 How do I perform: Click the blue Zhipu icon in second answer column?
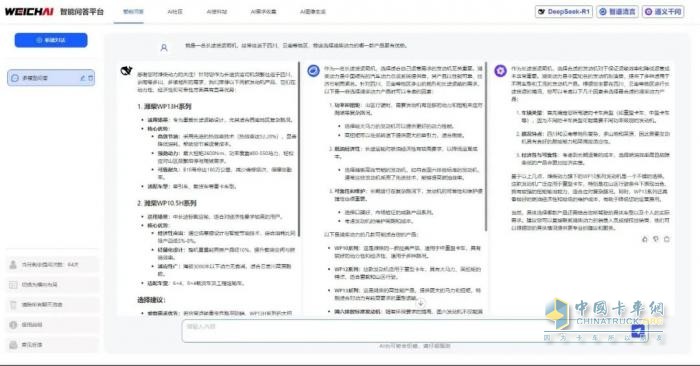point(313,71)
